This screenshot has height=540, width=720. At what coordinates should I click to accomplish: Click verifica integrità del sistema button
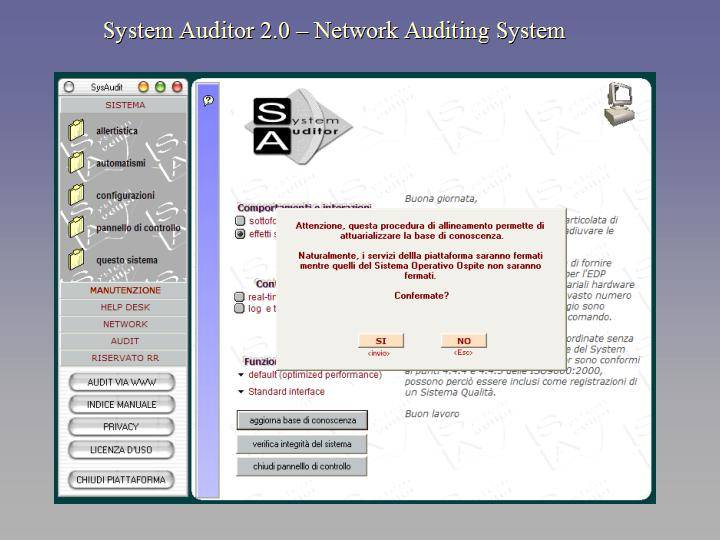pyautogui.click(x=302, y=444)
